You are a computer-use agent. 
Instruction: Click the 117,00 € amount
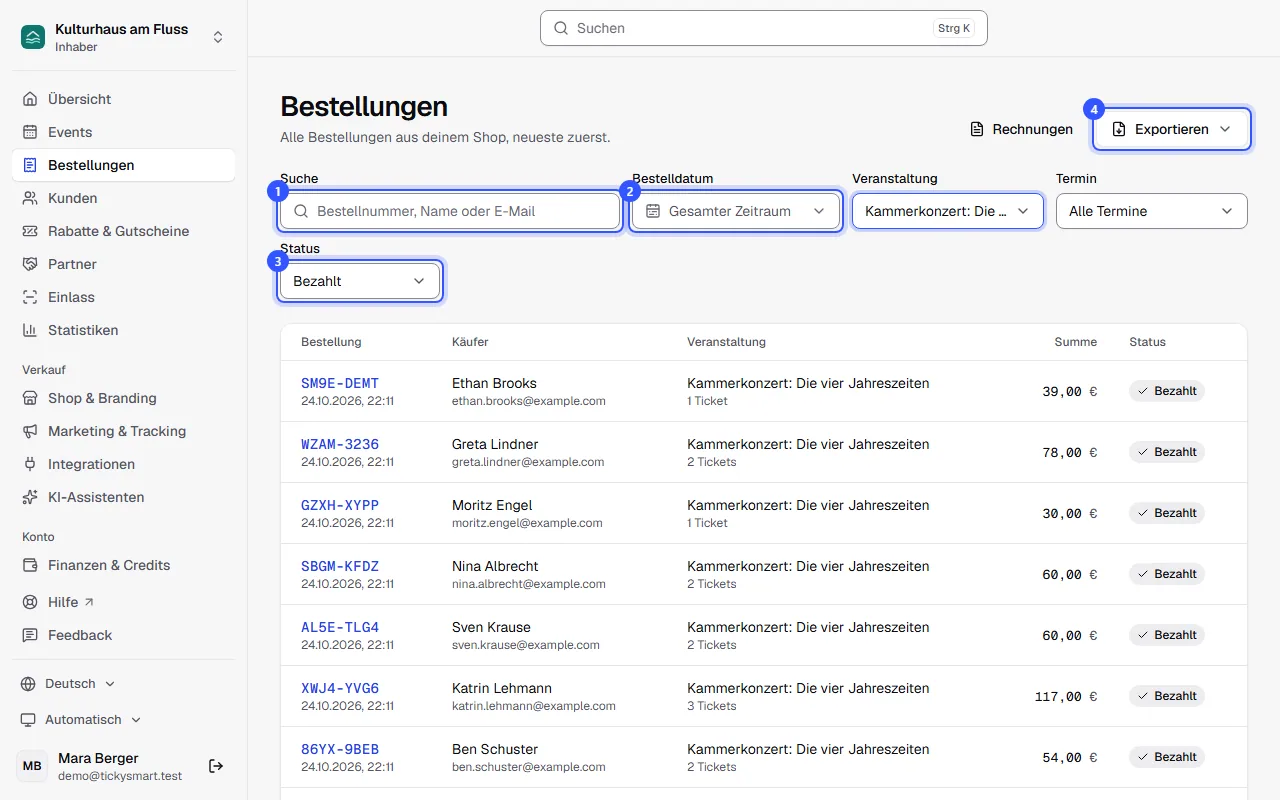click(1066, 697)
